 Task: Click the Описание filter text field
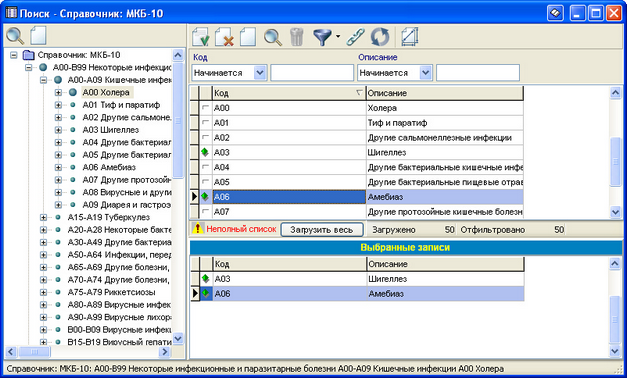(x=477, y=73)
